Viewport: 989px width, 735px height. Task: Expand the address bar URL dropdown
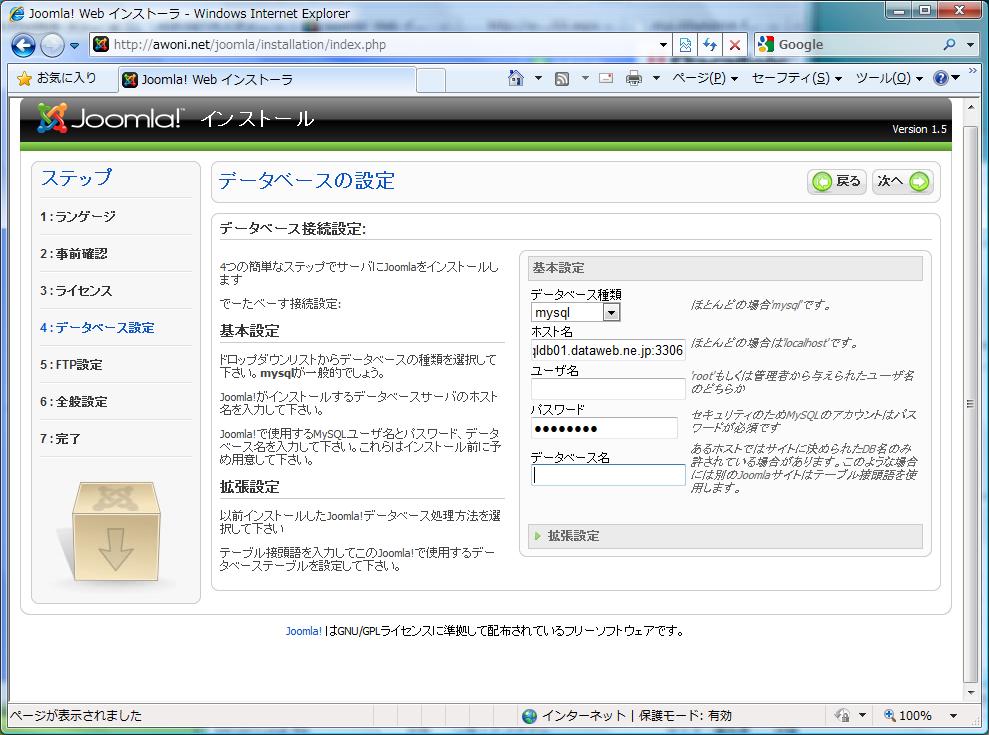coord(663,45)
